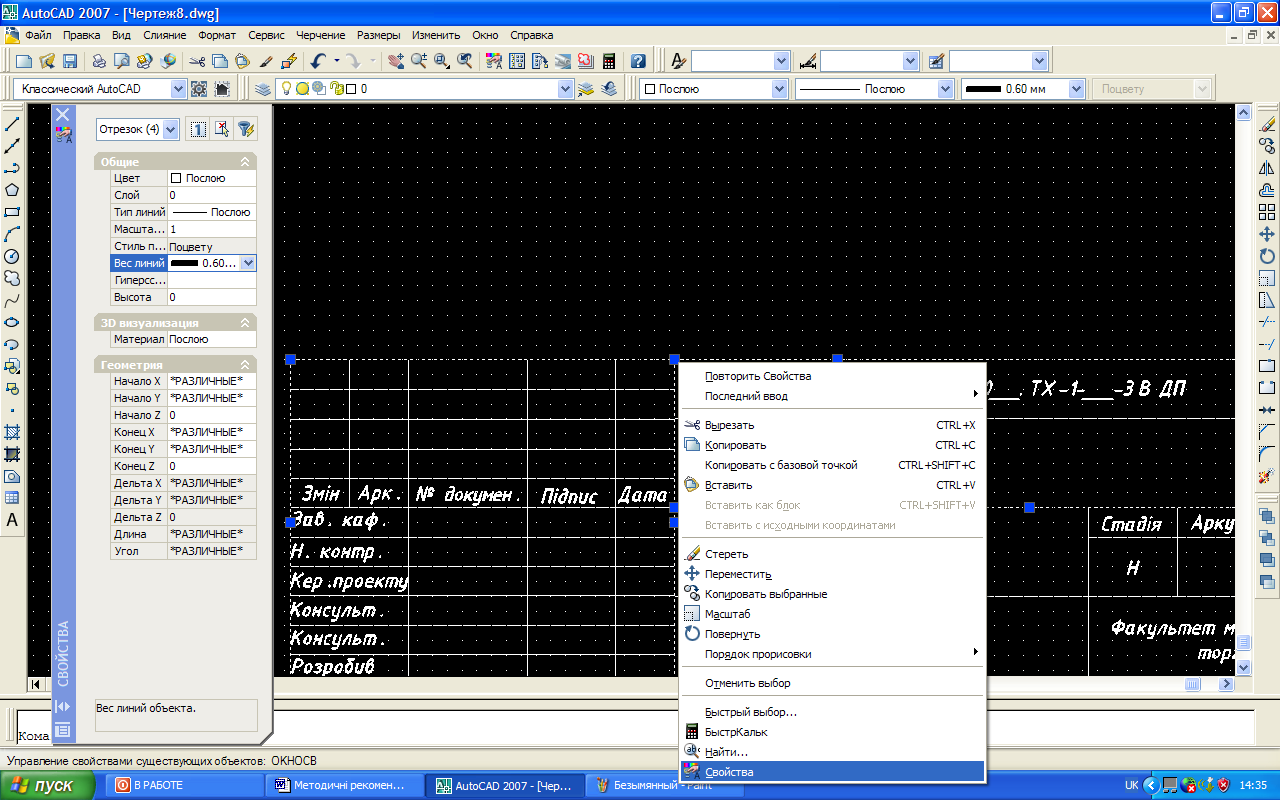
Task: Click the Высота value field
Action: [212, 297]
